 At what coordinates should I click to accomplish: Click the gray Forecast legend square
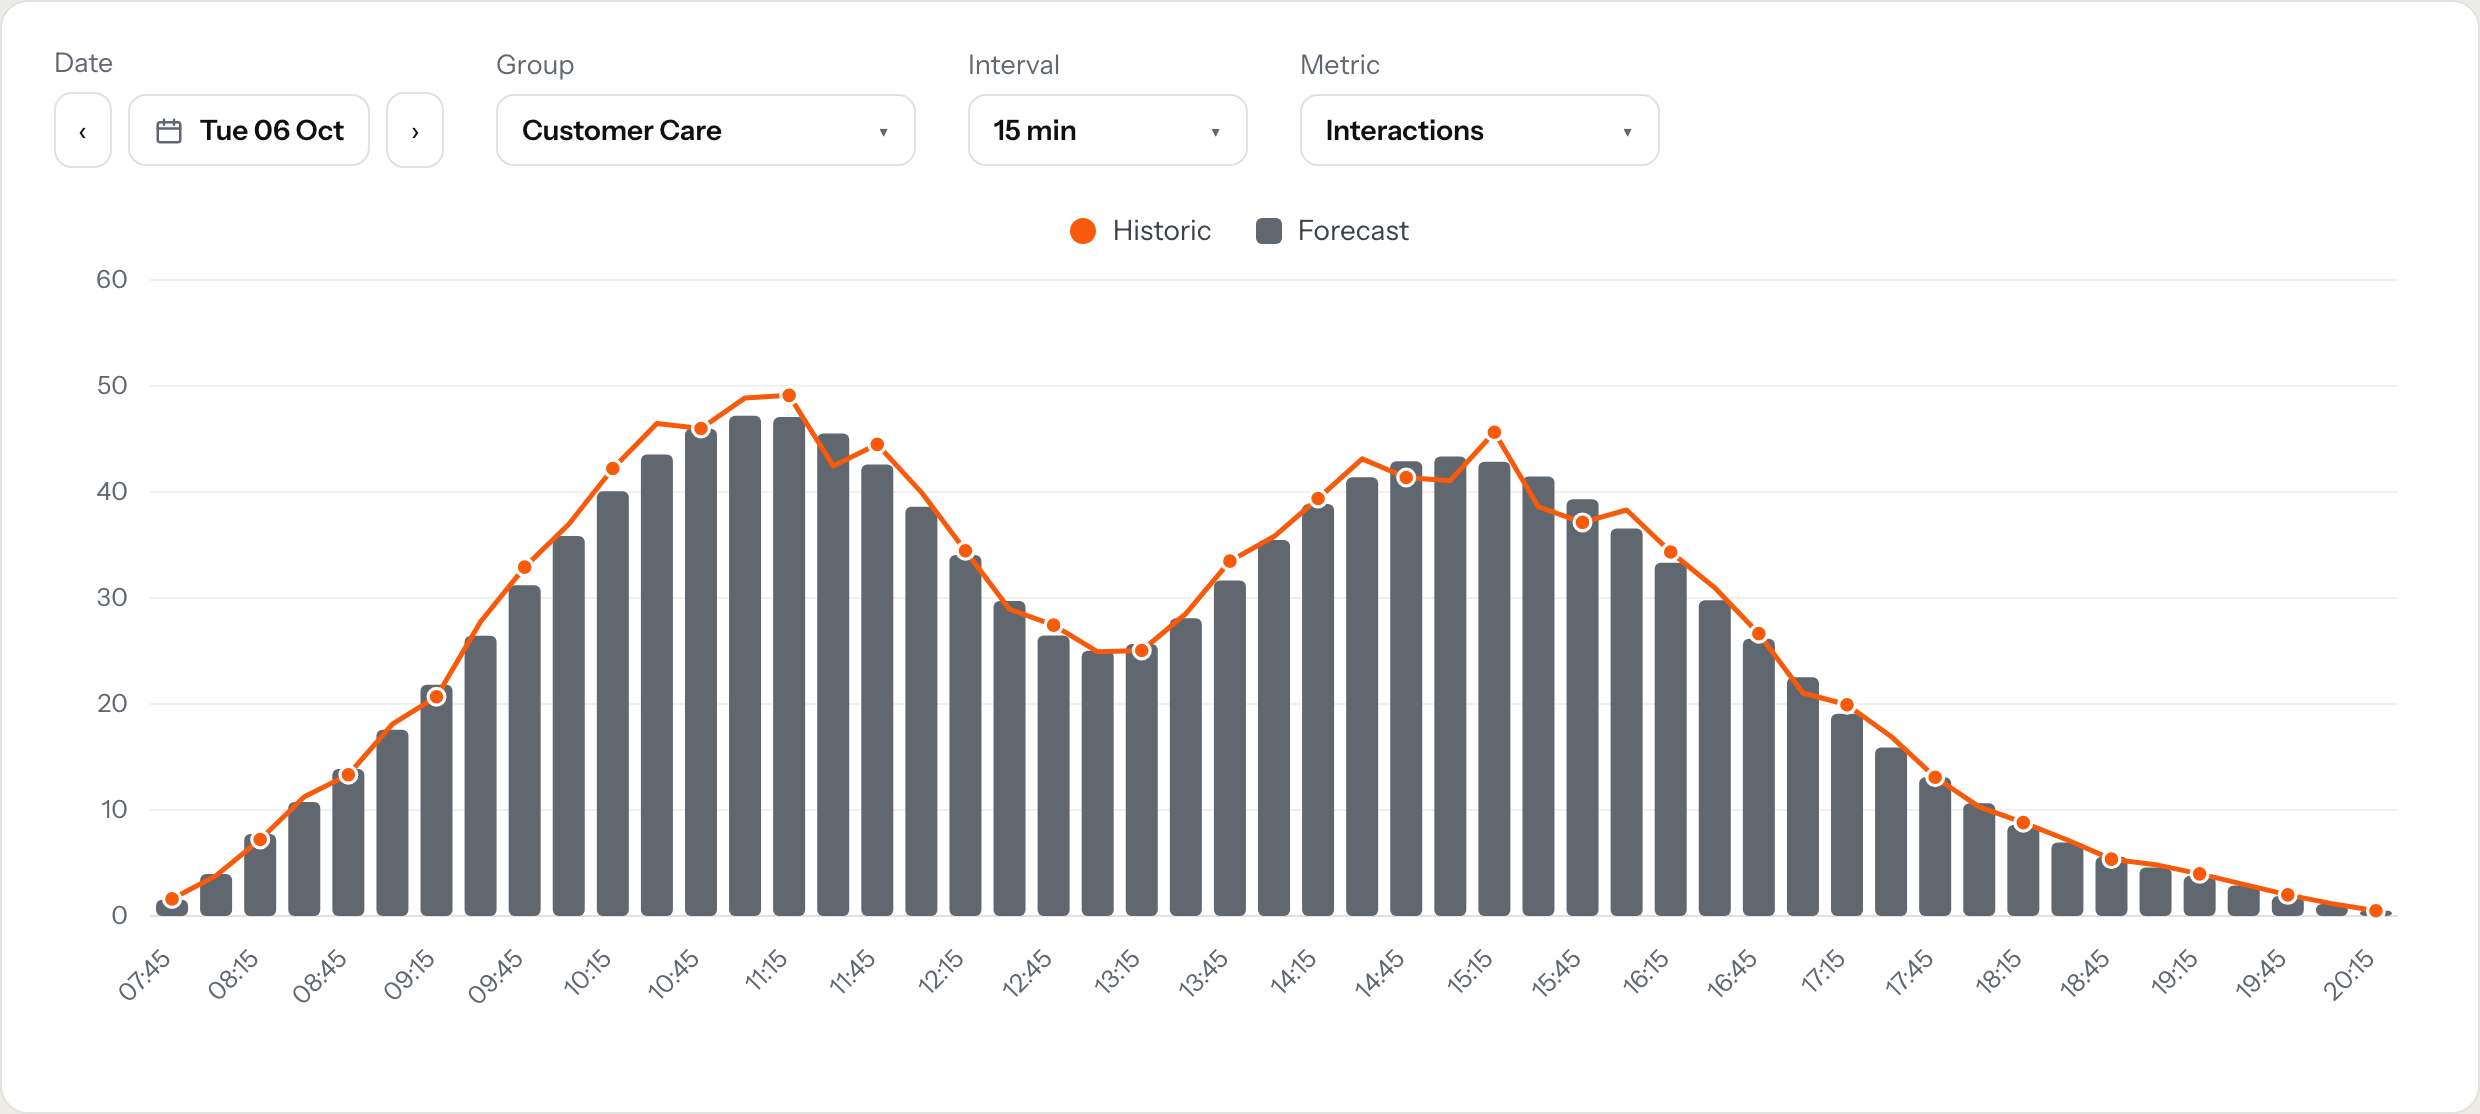click(1269, 231)
